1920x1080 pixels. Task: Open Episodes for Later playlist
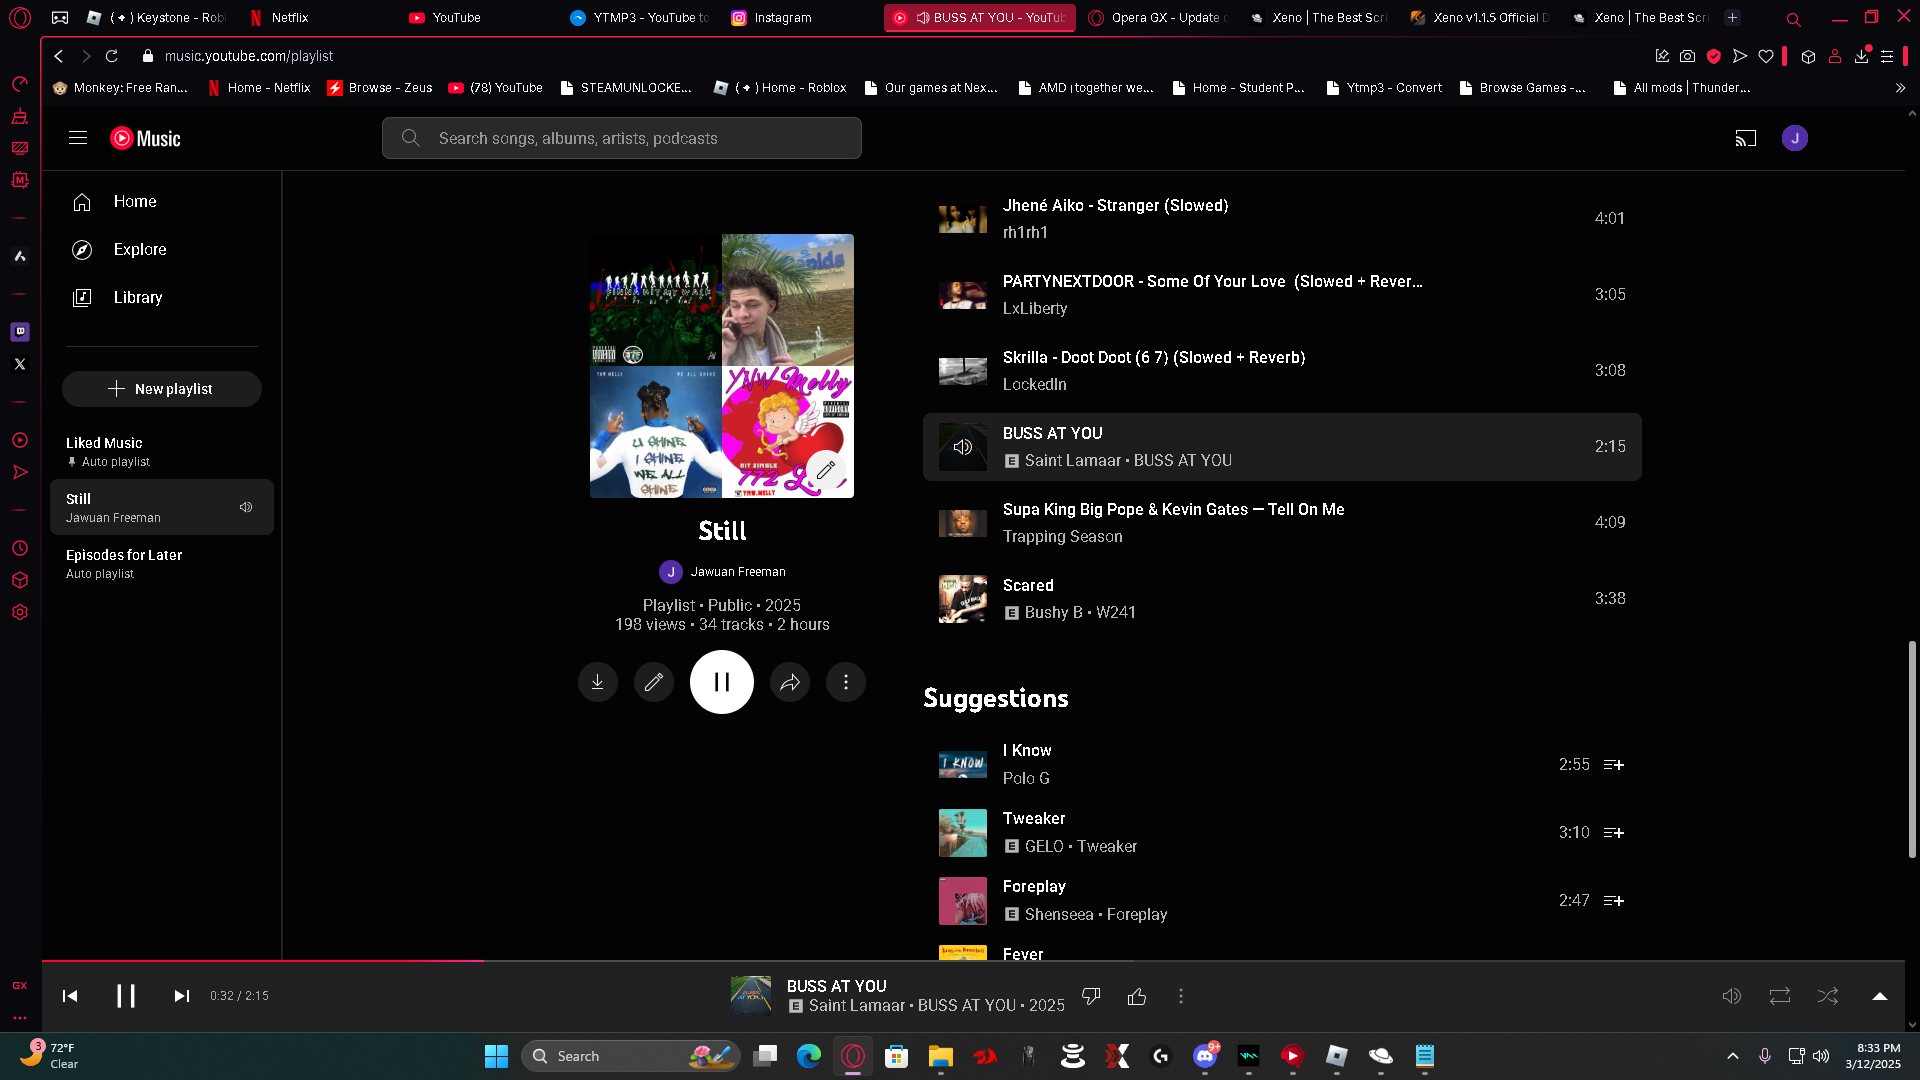[x=162, y=563]
